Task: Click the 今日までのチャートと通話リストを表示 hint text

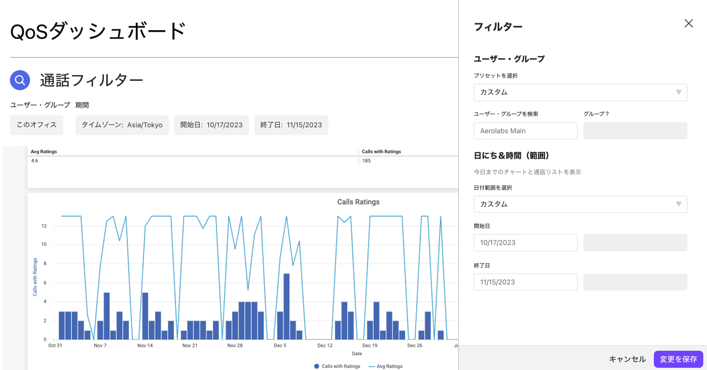Action: tap(527, 172)
